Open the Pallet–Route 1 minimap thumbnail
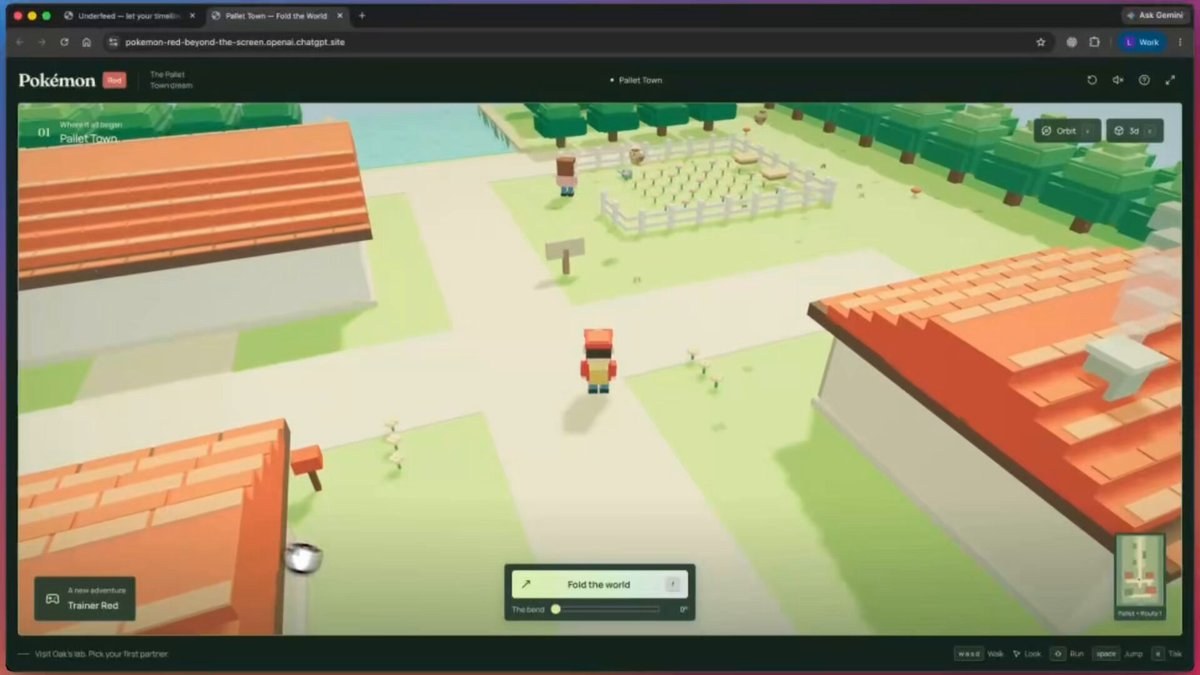This screenshot has height=675, width=1200. [x=1140, y=577]
